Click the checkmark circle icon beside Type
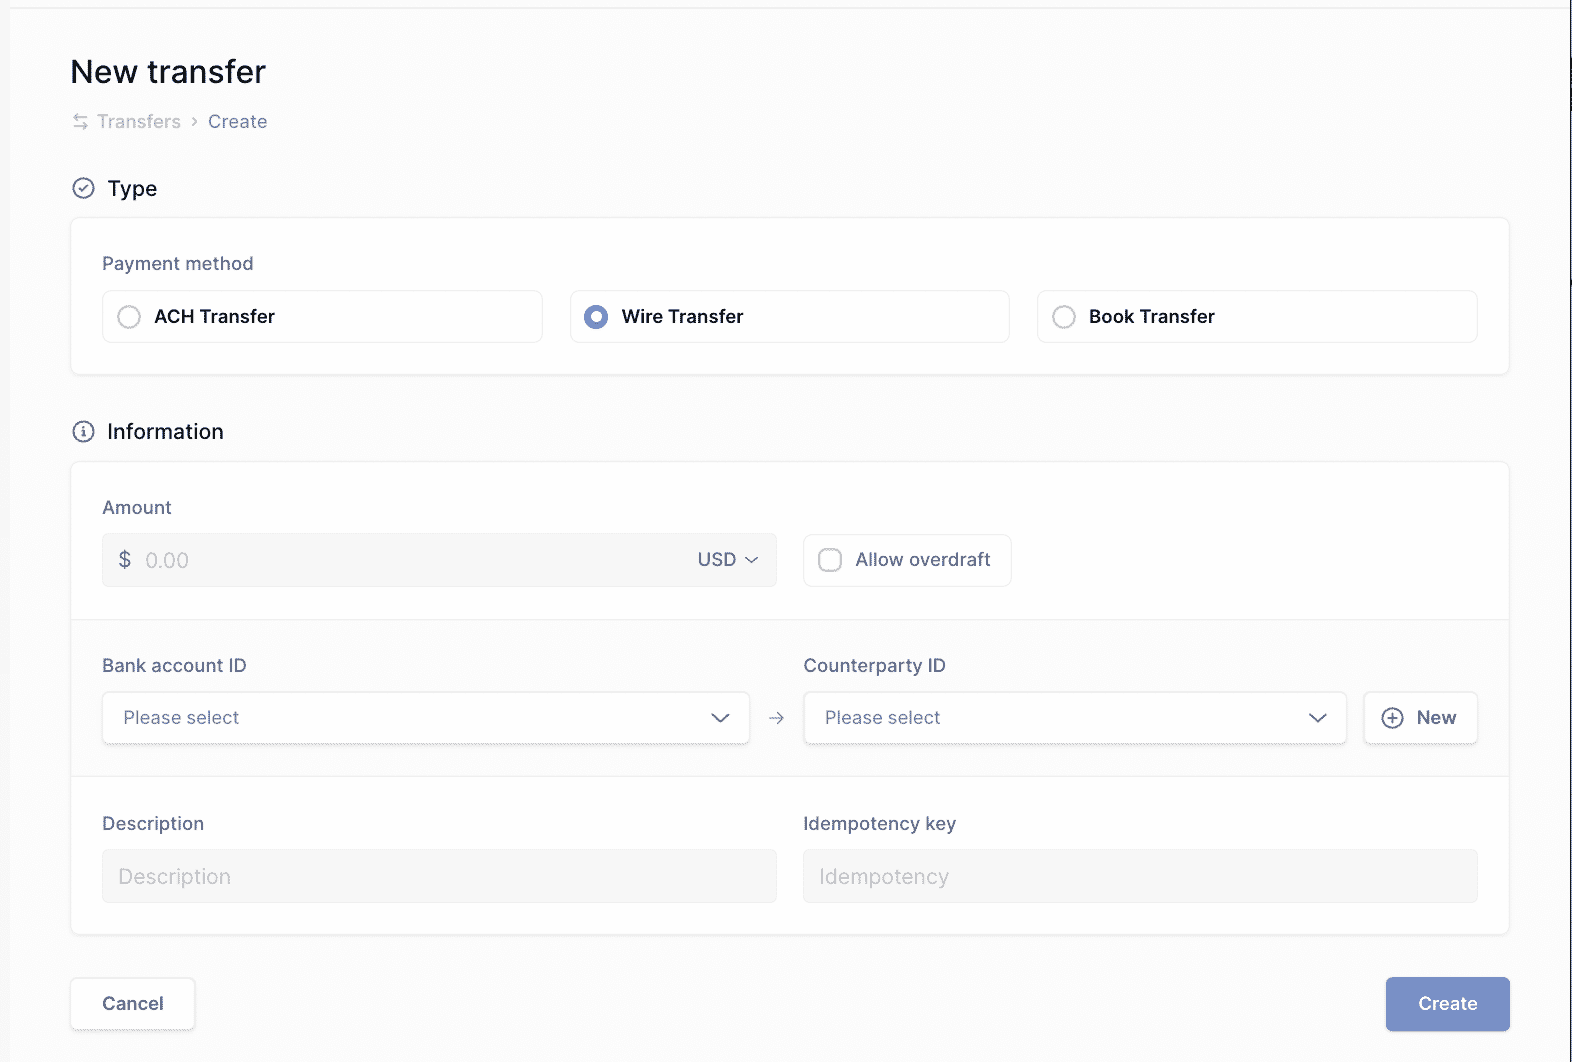Viewport: 1572px width, 1062px height. [x=83, y=188]
